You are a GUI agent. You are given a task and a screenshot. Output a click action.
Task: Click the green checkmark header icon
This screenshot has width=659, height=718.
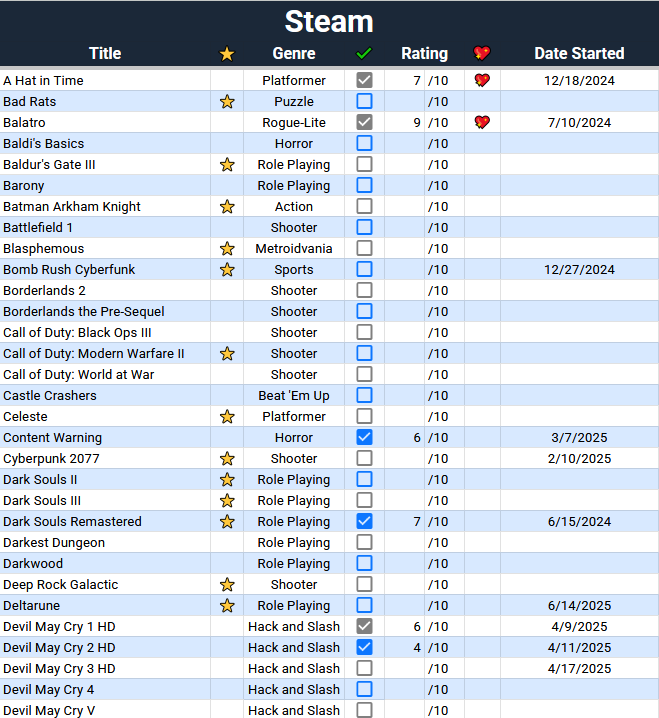364,53
